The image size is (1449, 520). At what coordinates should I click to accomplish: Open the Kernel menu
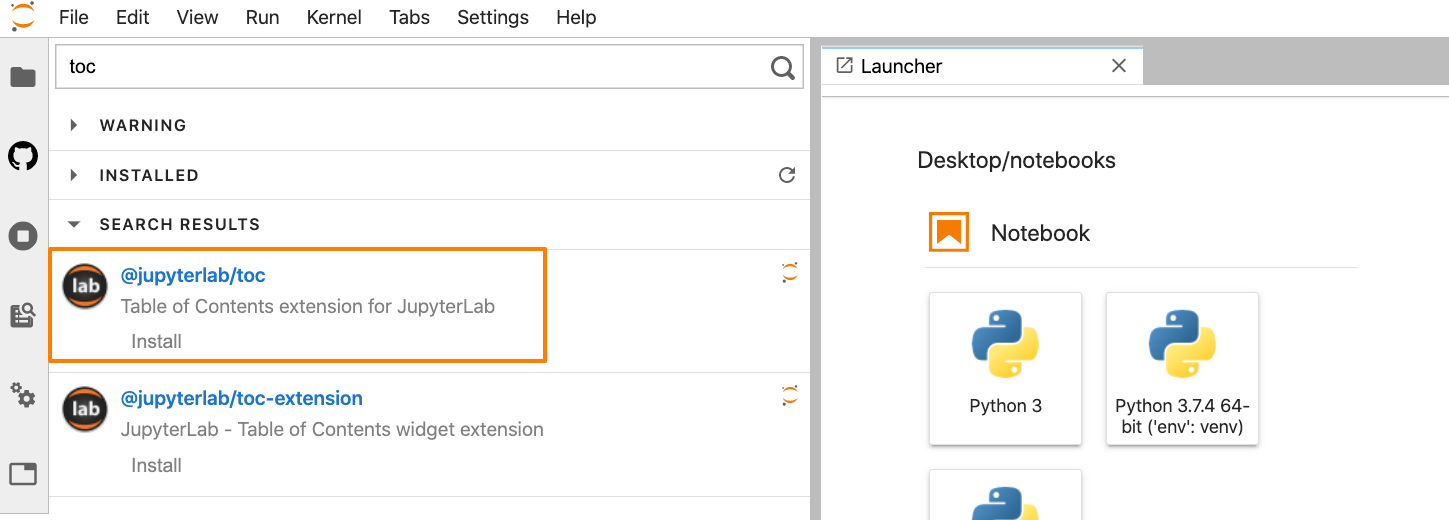pos(334,17)
